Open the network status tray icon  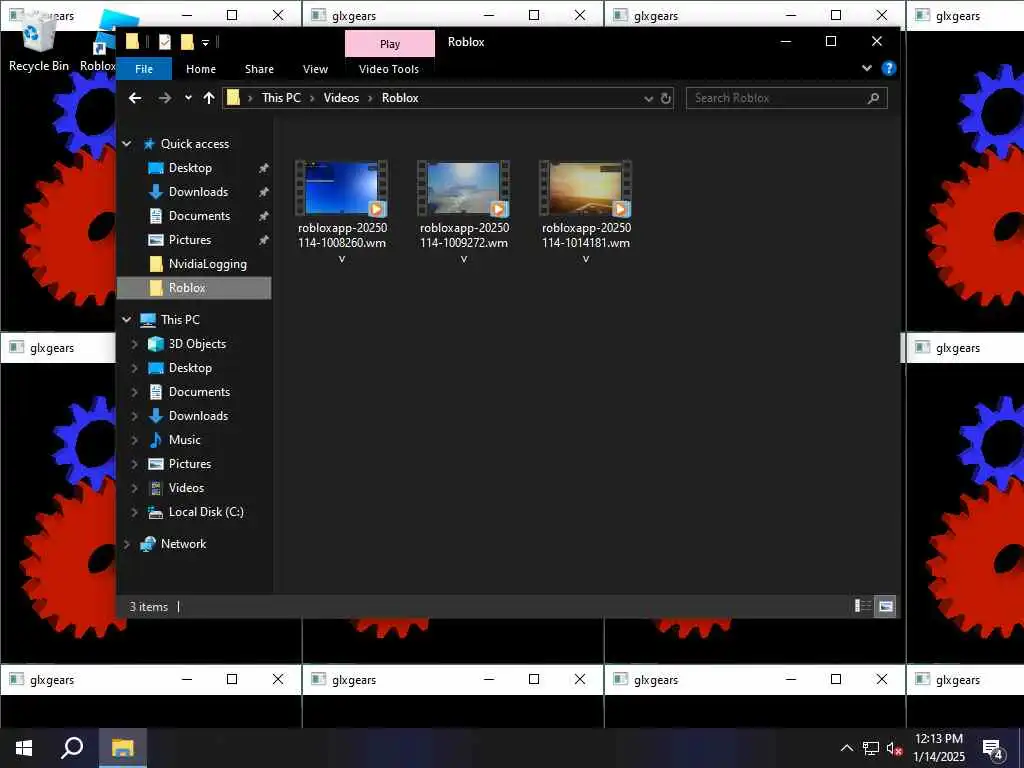(x=871, y=748)
